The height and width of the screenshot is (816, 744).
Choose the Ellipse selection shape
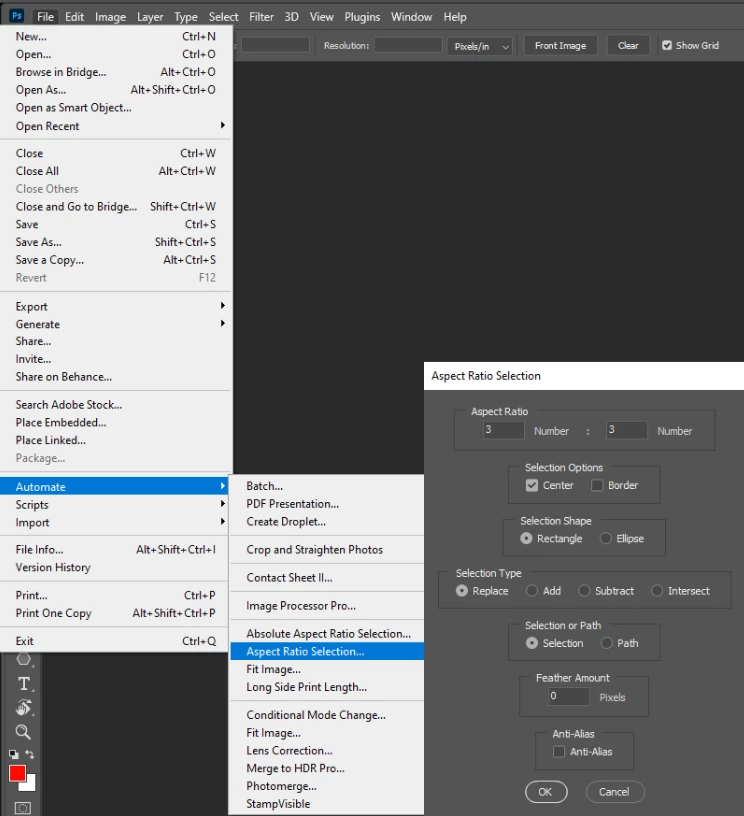[606, 539]
